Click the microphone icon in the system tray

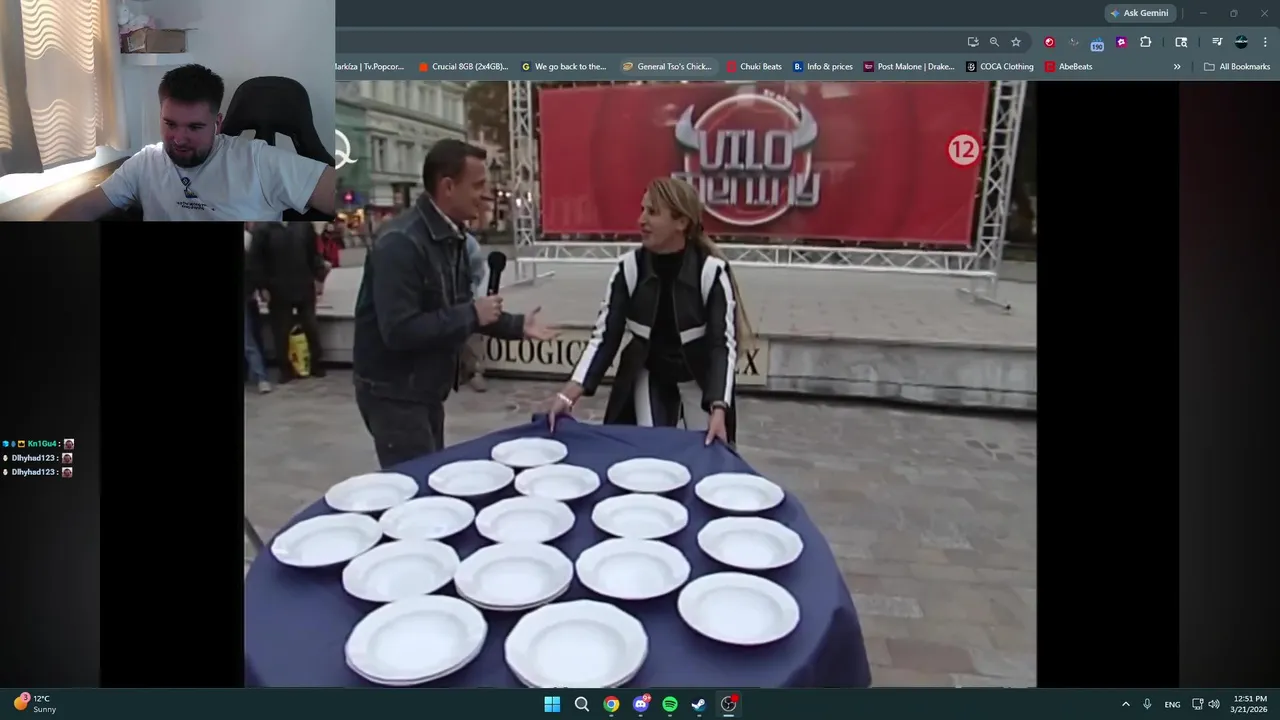[1147, 704]
